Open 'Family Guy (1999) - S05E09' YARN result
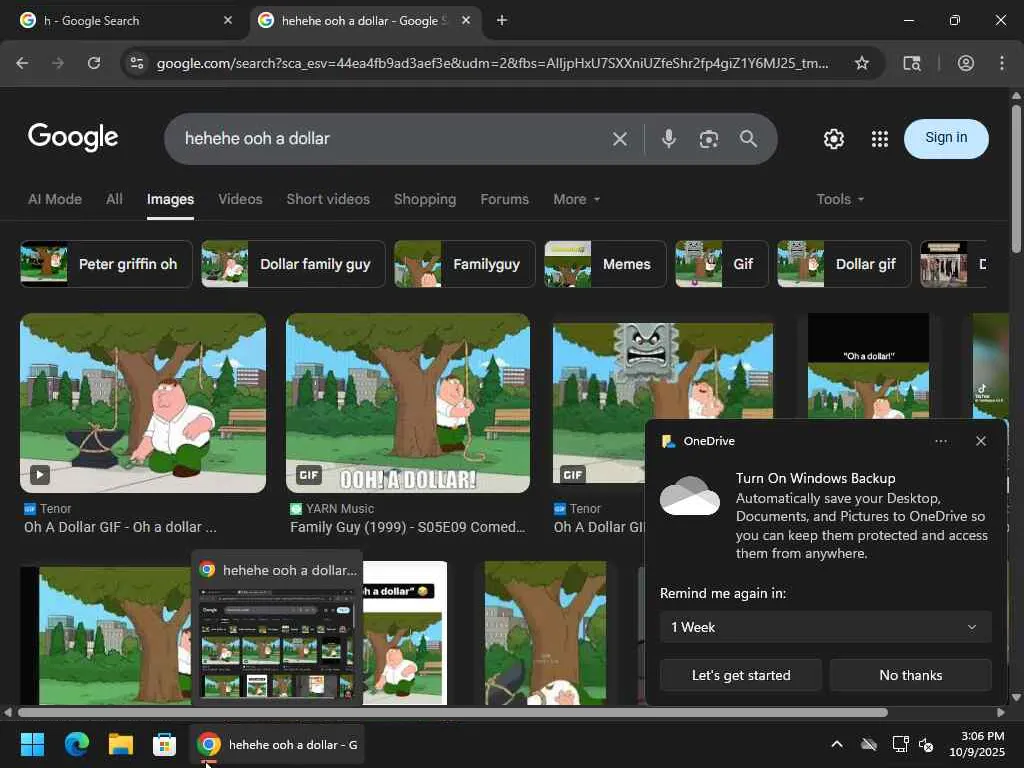1024x768 pixels. (x=408, y=527)
